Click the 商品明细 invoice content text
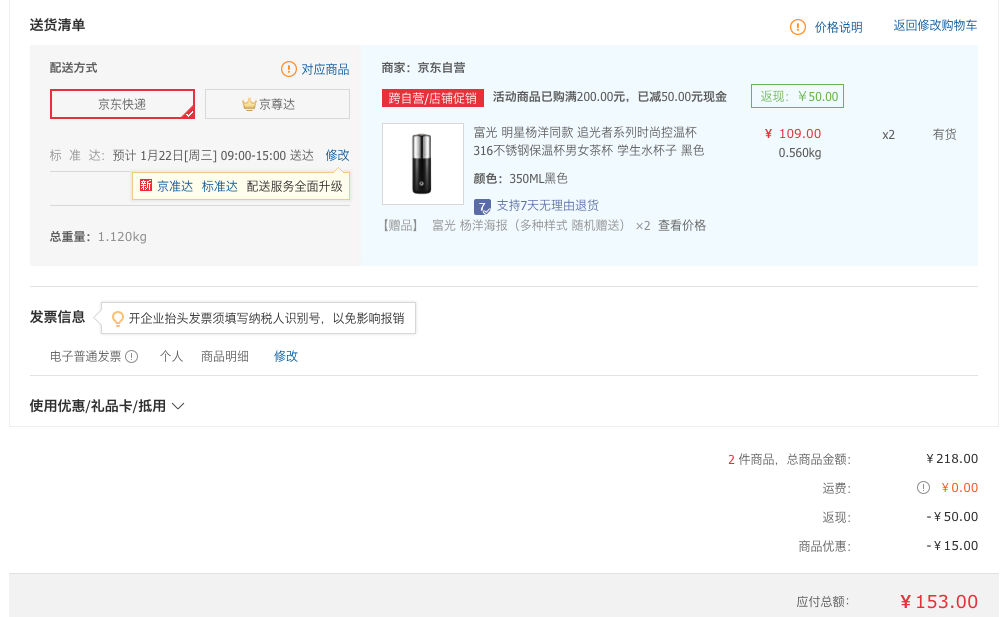 (225, 356)
